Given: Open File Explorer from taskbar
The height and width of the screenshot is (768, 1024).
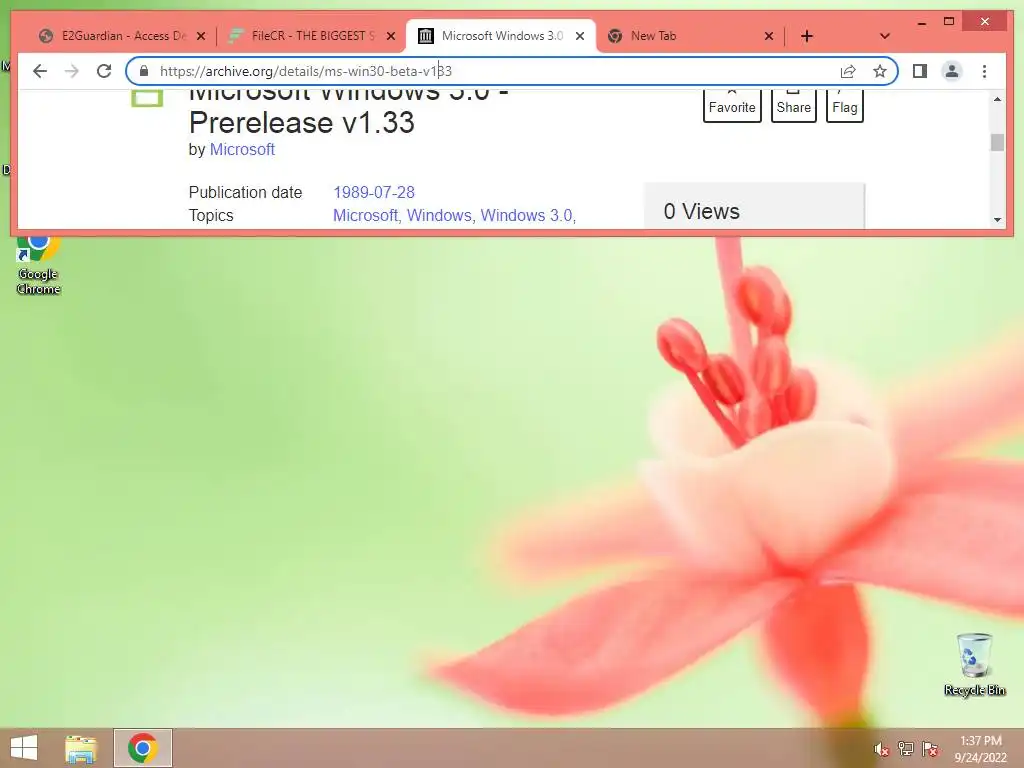Looking at the screenshot, I should point(81,748).
